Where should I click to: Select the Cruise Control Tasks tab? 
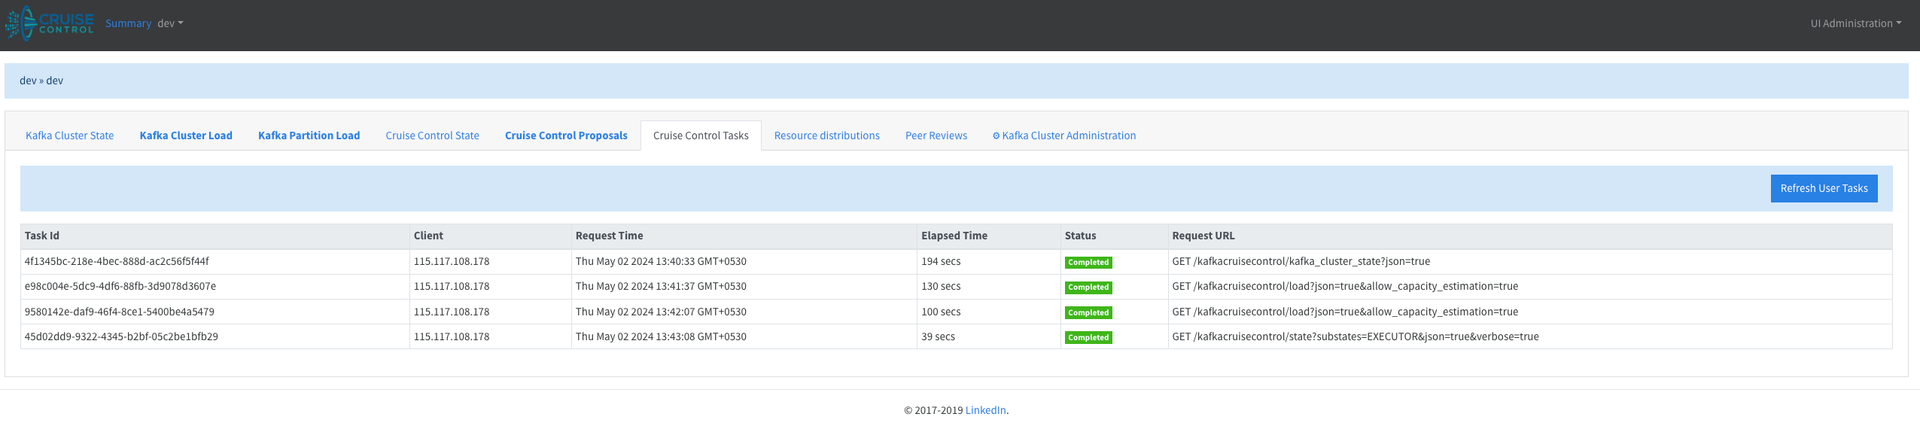[701, 136]
